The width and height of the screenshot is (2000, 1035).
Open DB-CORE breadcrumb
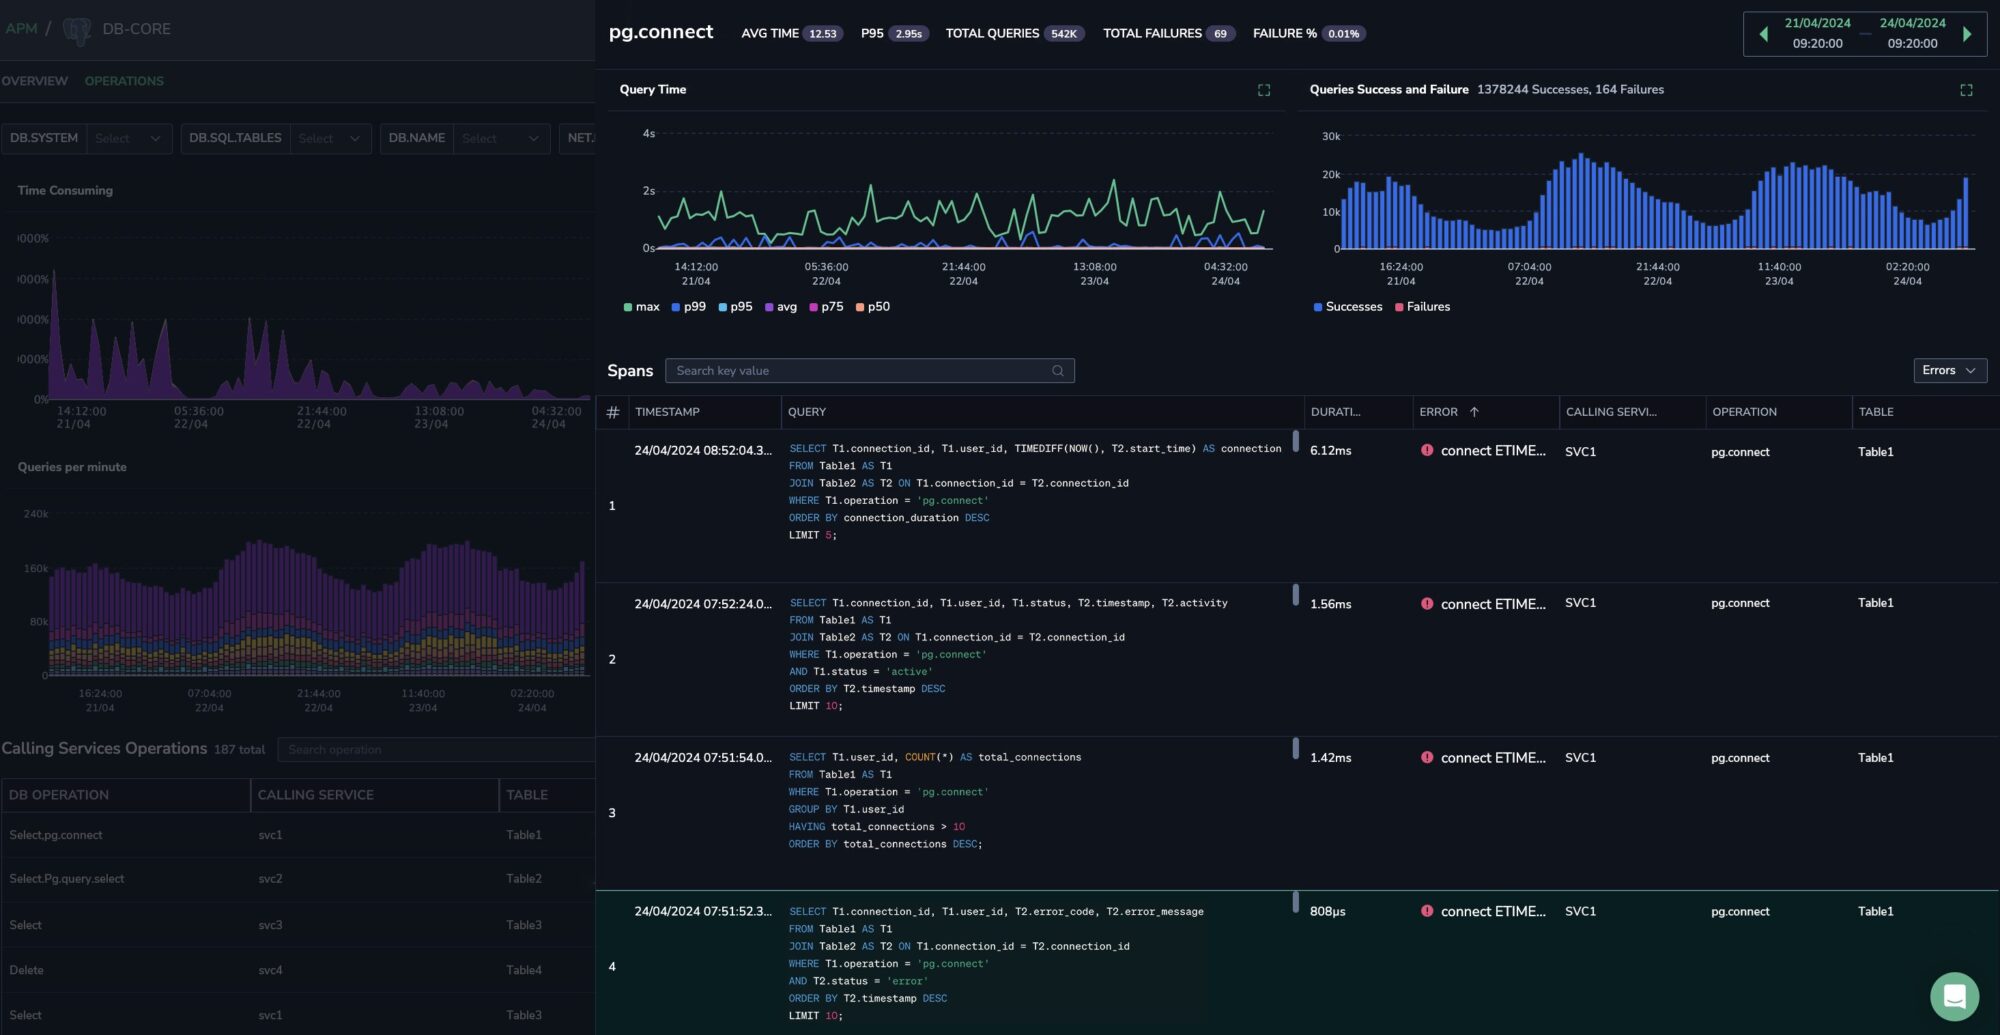(136, 29)
